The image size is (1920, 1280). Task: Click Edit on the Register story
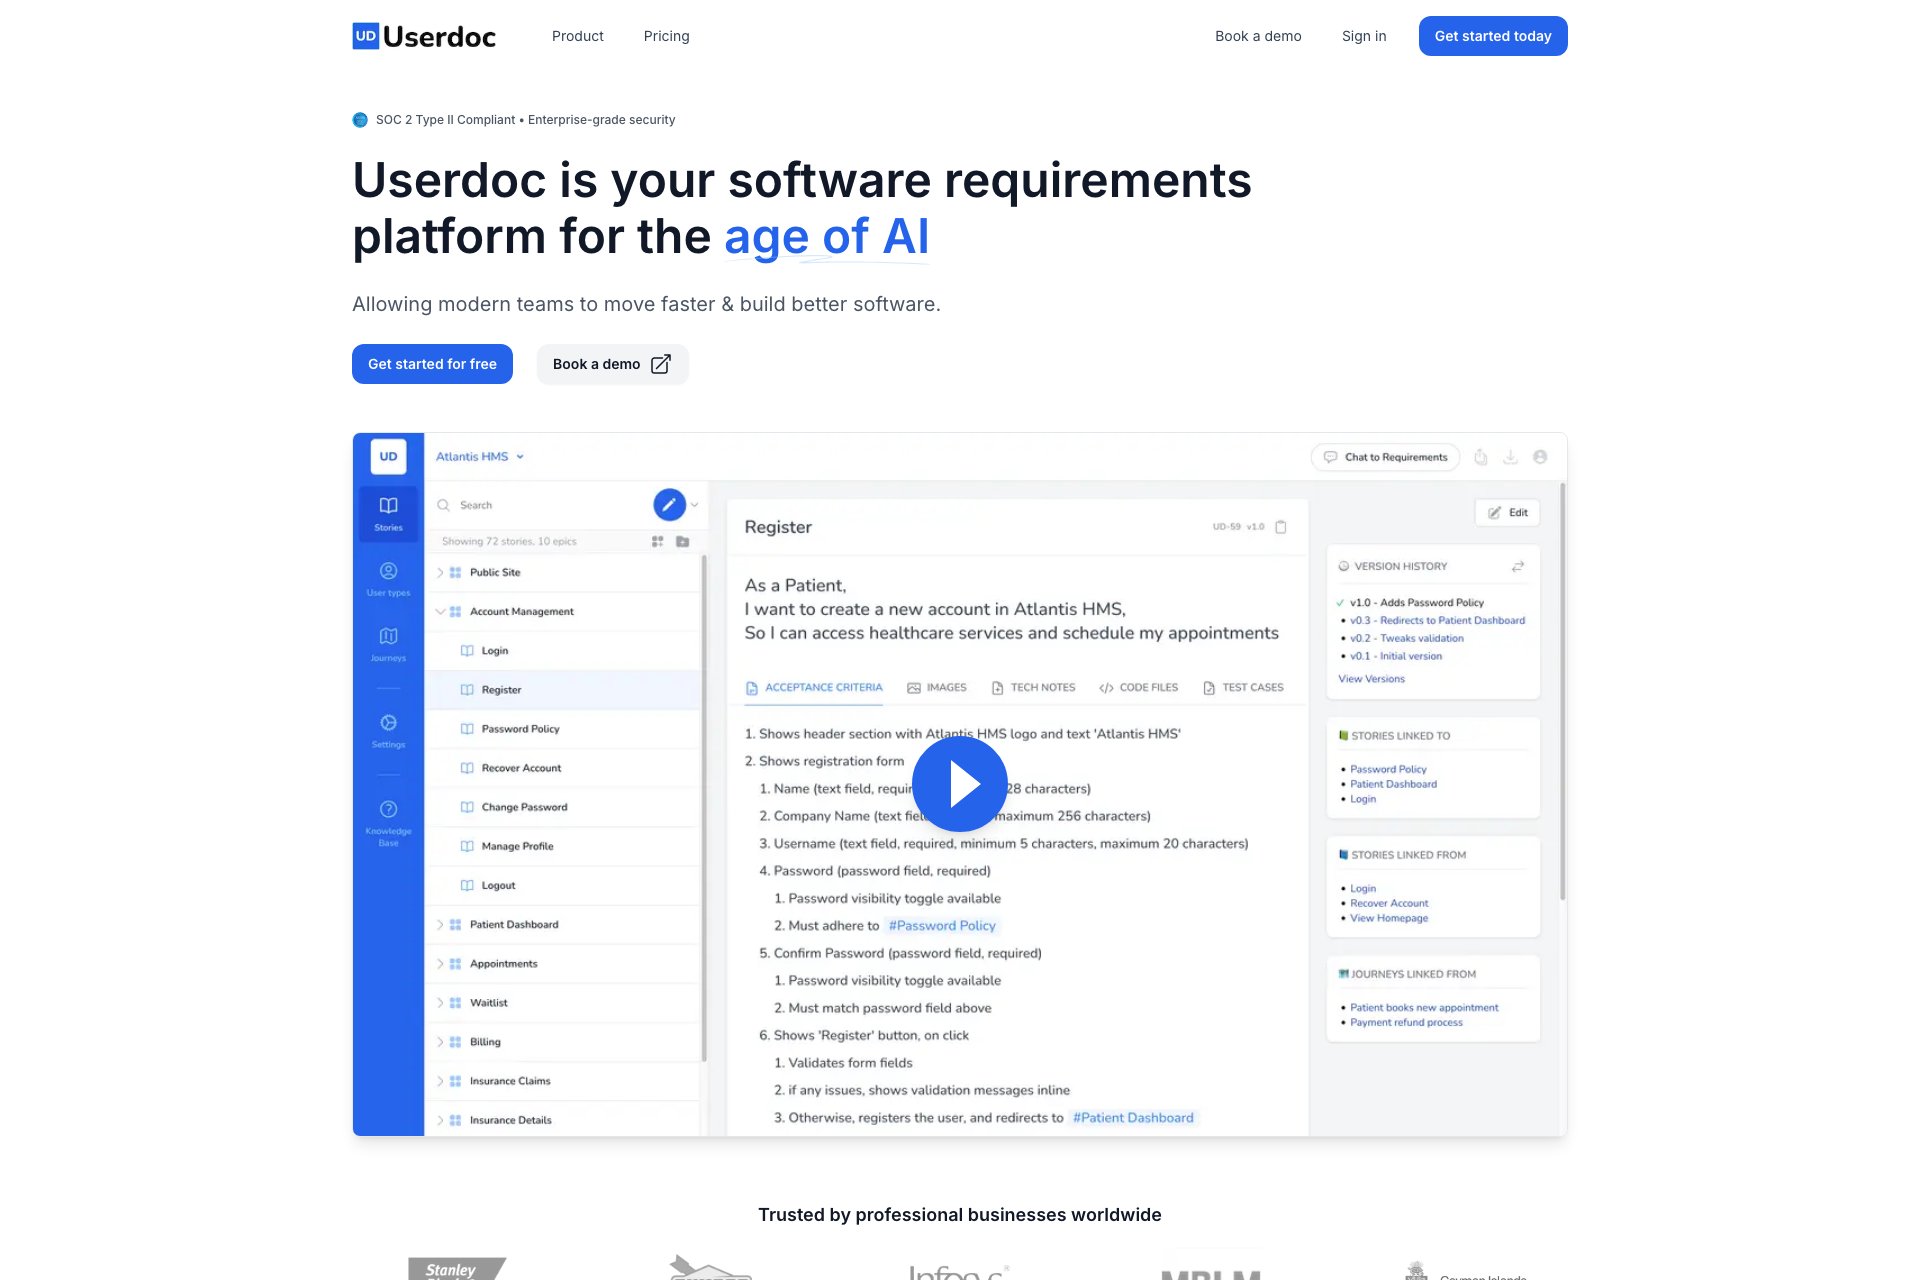(1507, 512)
